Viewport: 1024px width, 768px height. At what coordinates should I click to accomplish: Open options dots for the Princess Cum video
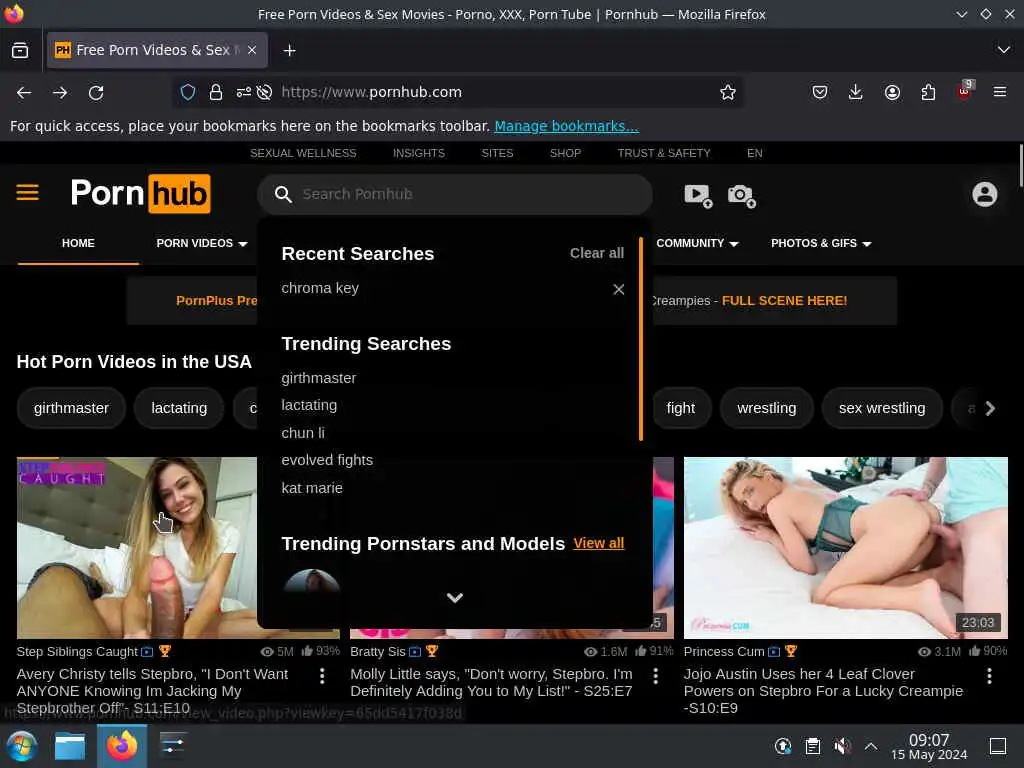[x=989, y=676]
